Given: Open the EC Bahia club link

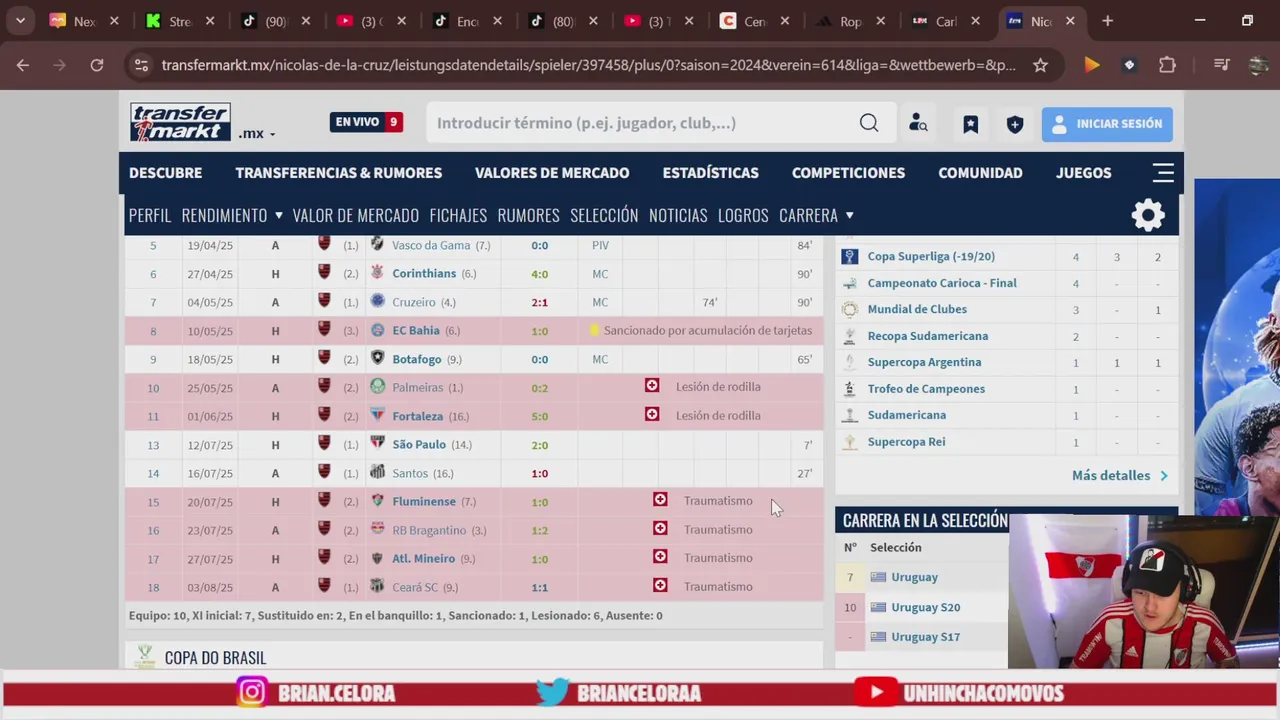Looking at the screenshot, I should point(416,330).
